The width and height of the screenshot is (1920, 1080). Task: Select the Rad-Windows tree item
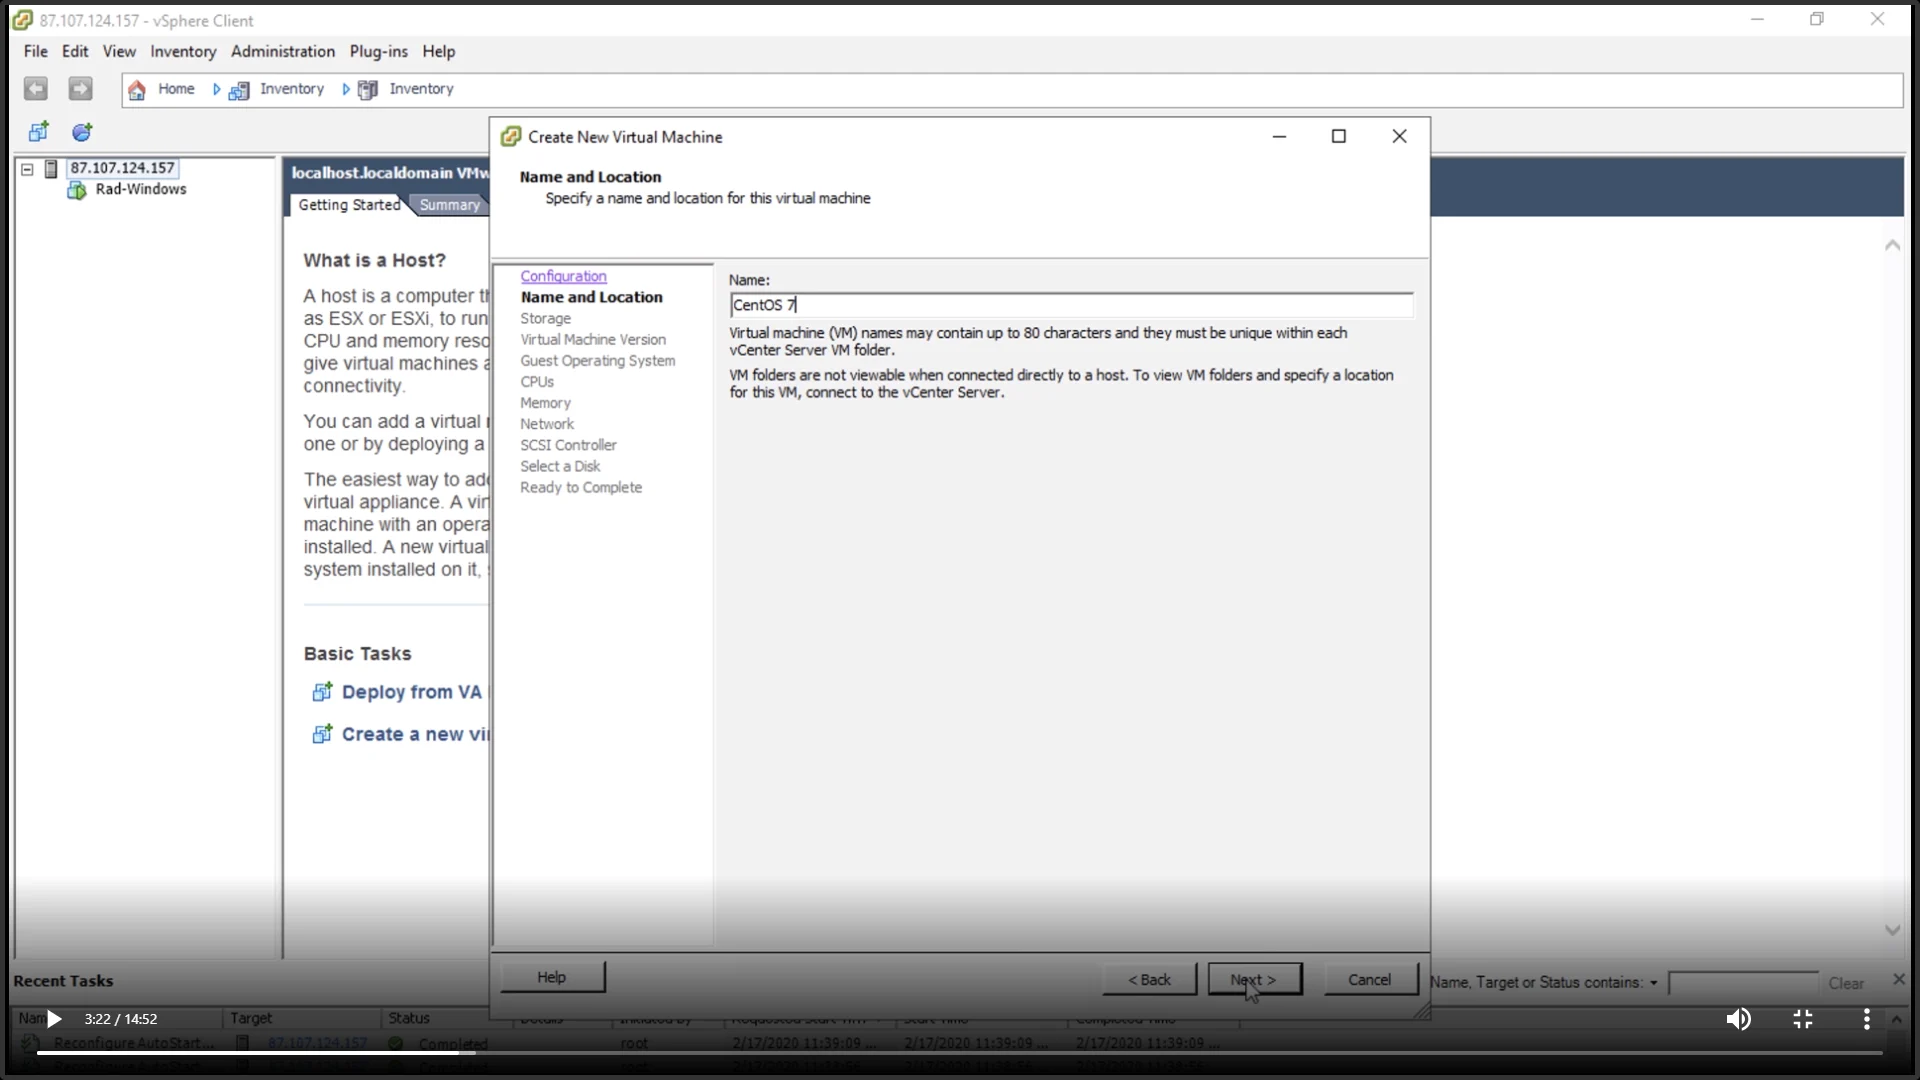tap(141, 189)
